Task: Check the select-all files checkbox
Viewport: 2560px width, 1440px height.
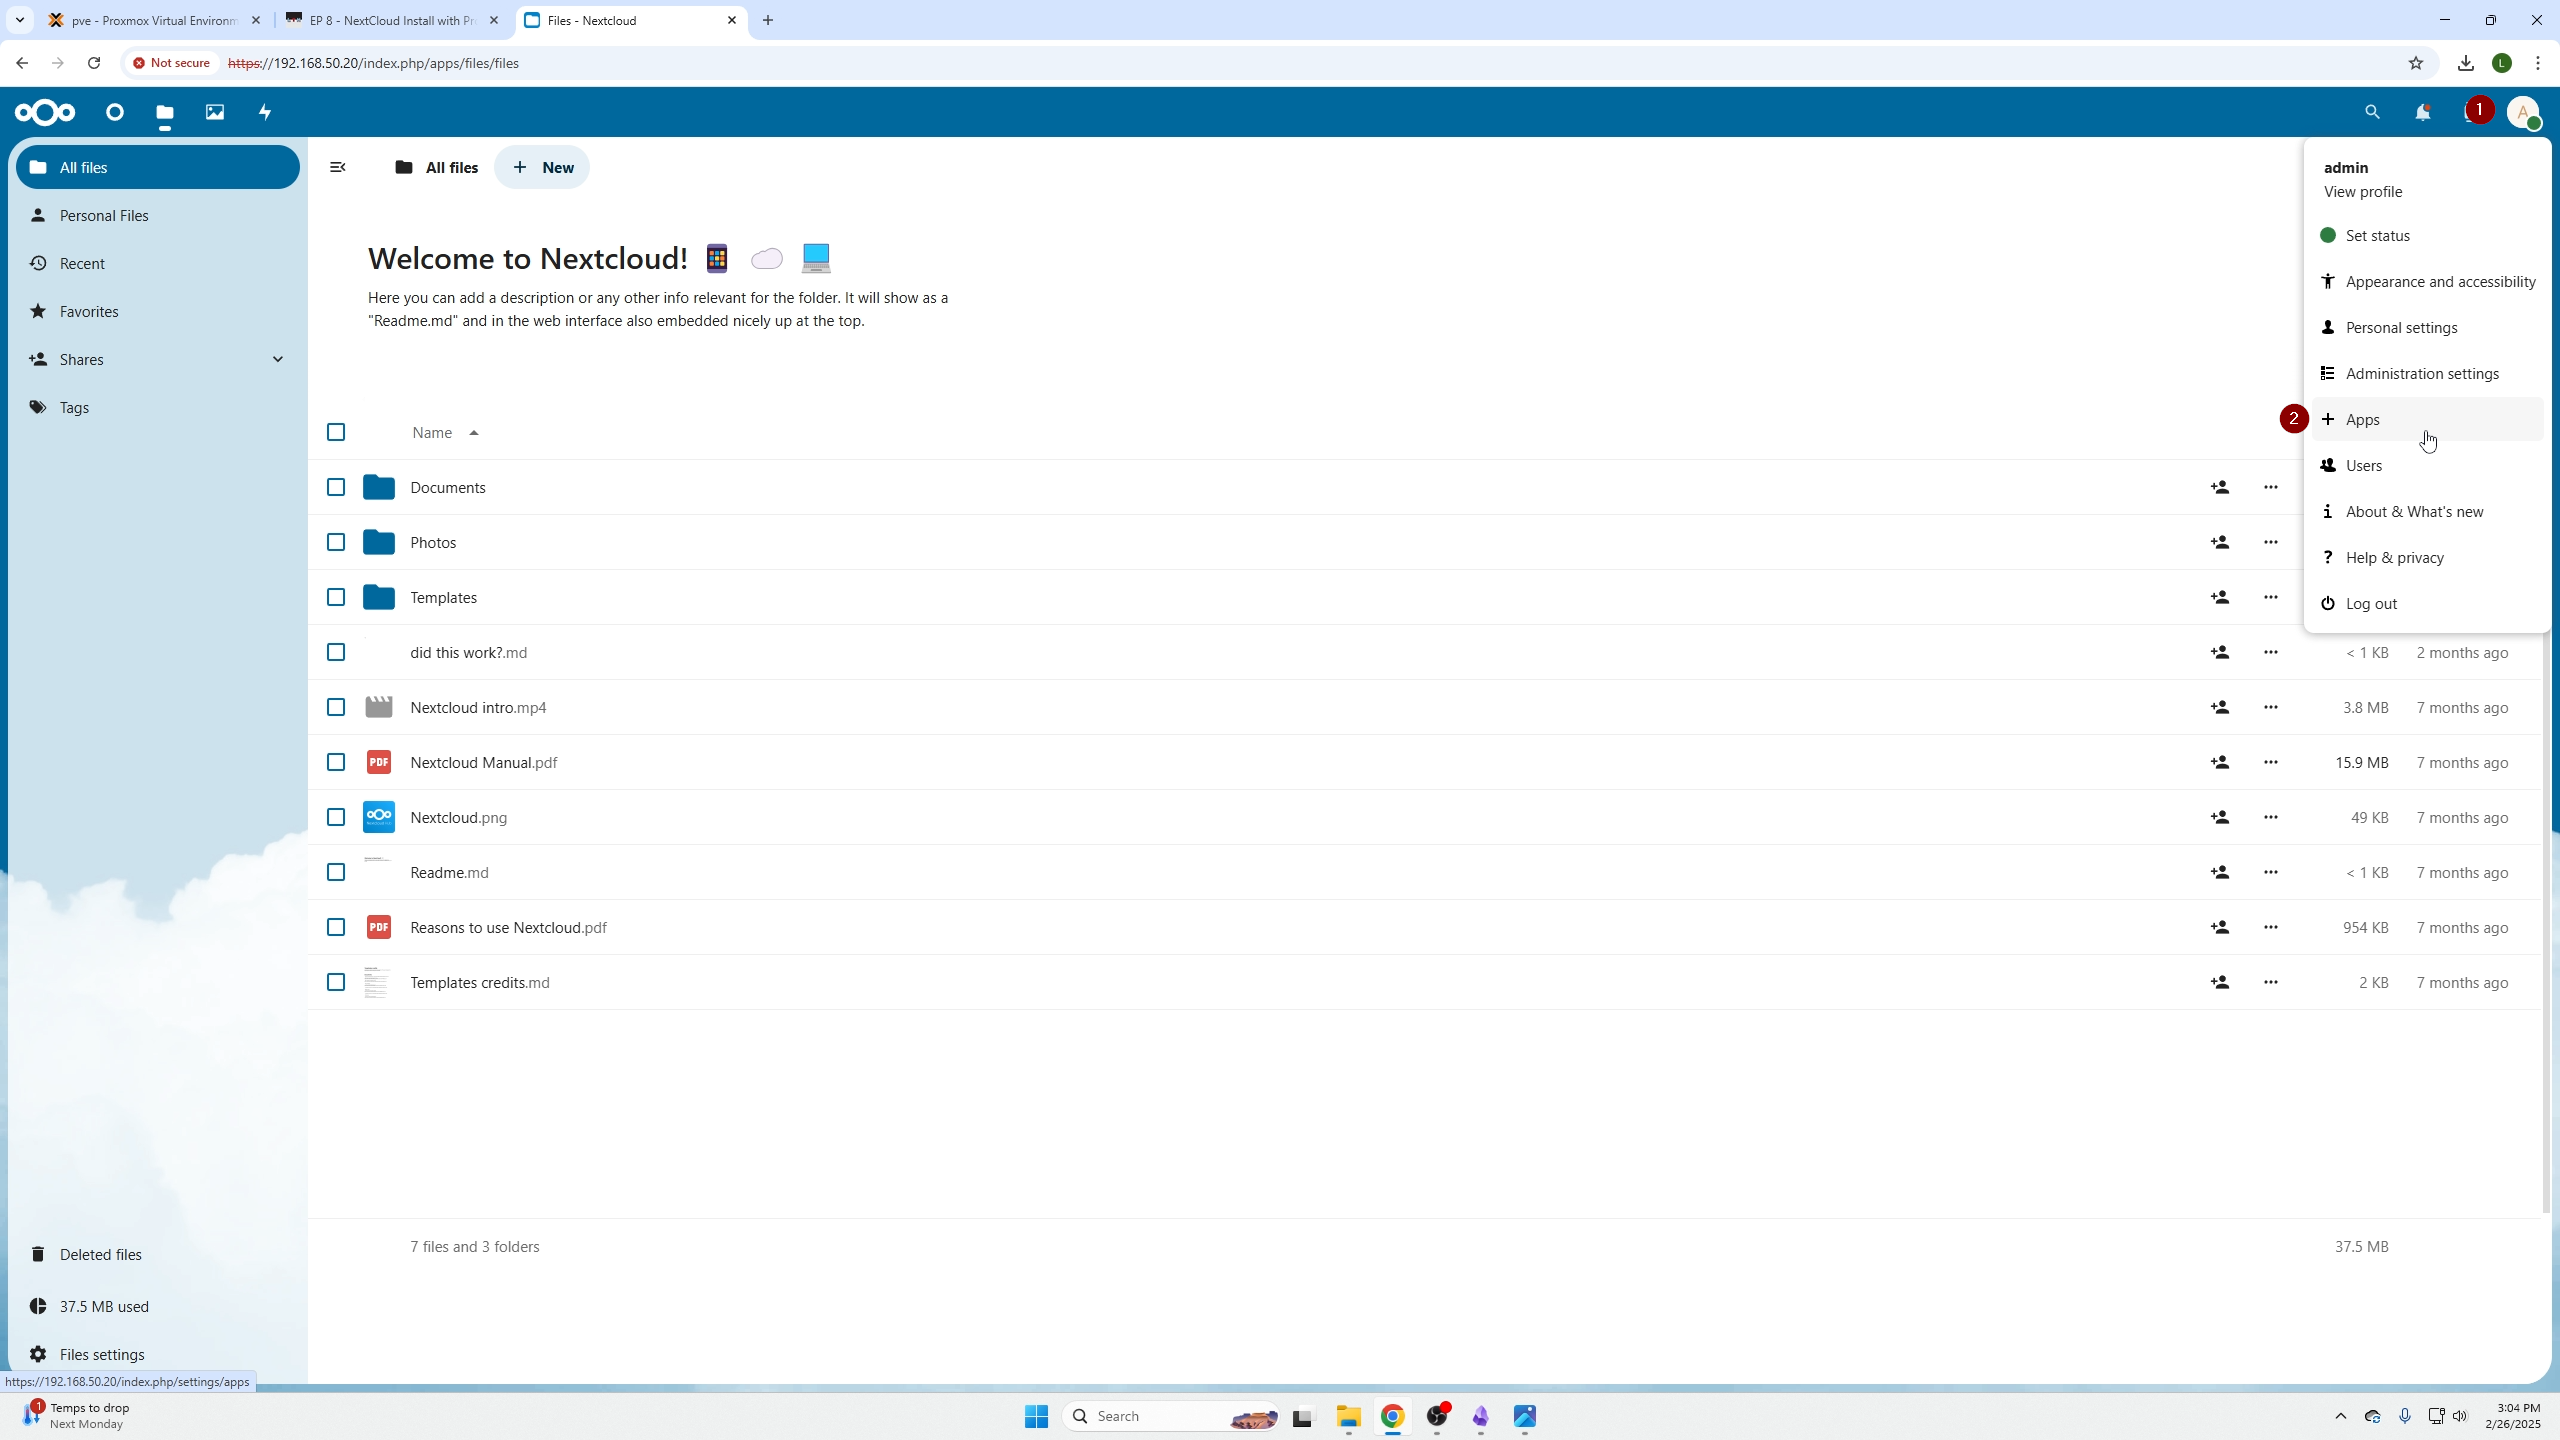Action: coord(336,432)
